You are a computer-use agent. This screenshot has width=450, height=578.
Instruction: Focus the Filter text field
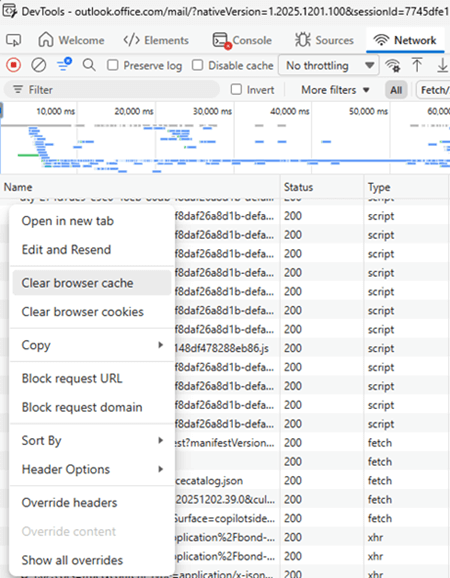(112, 90)
